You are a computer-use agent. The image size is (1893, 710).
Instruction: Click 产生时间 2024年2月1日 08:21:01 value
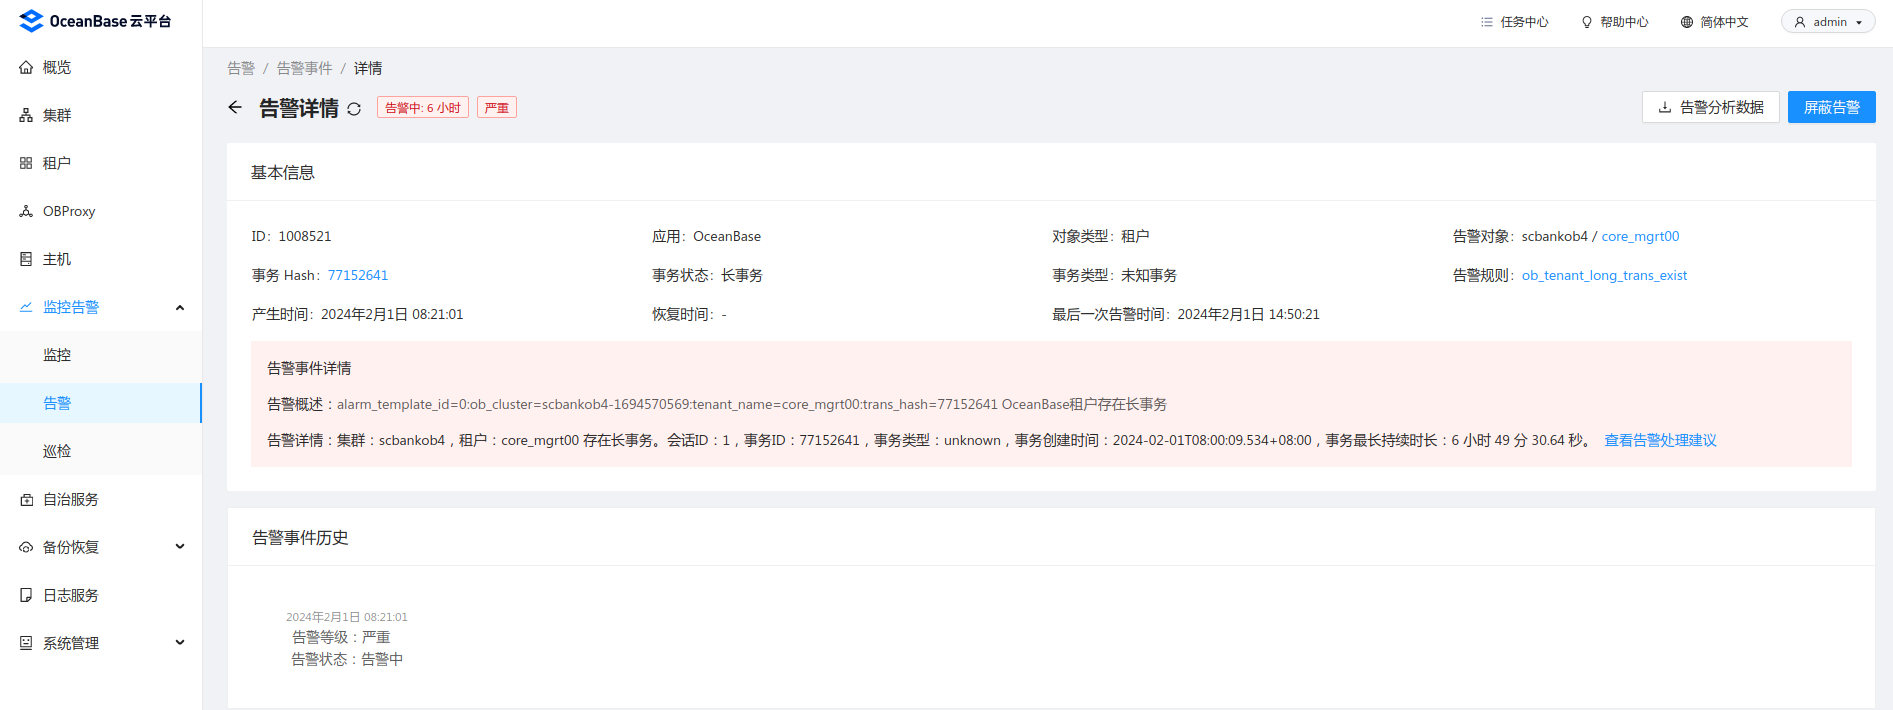pyautogui.click(x=392, y=314)
